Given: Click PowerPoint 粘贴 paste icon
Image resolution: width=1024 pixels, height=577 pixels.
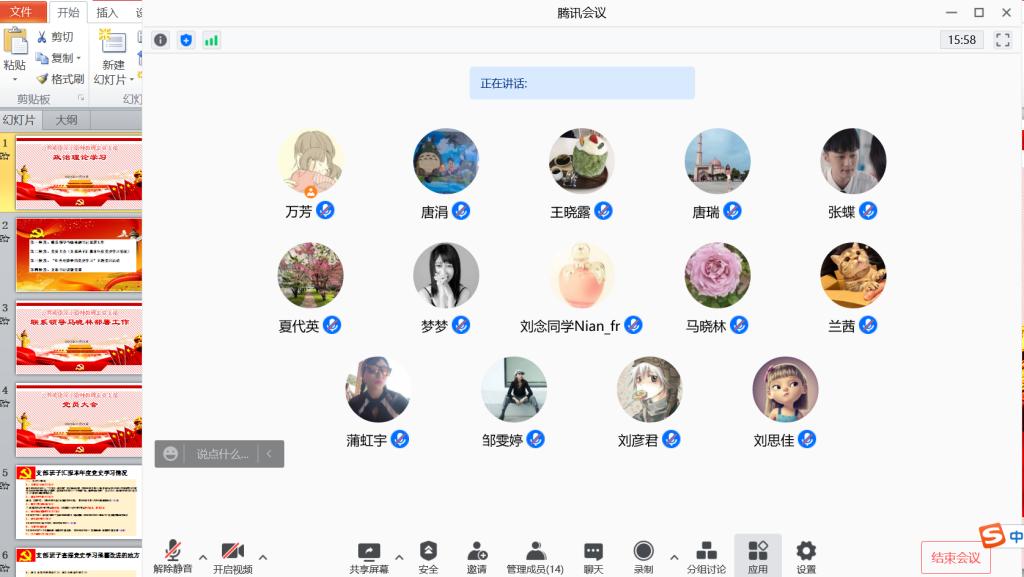Looking at the screenshot, I should [x=15, y=40].
